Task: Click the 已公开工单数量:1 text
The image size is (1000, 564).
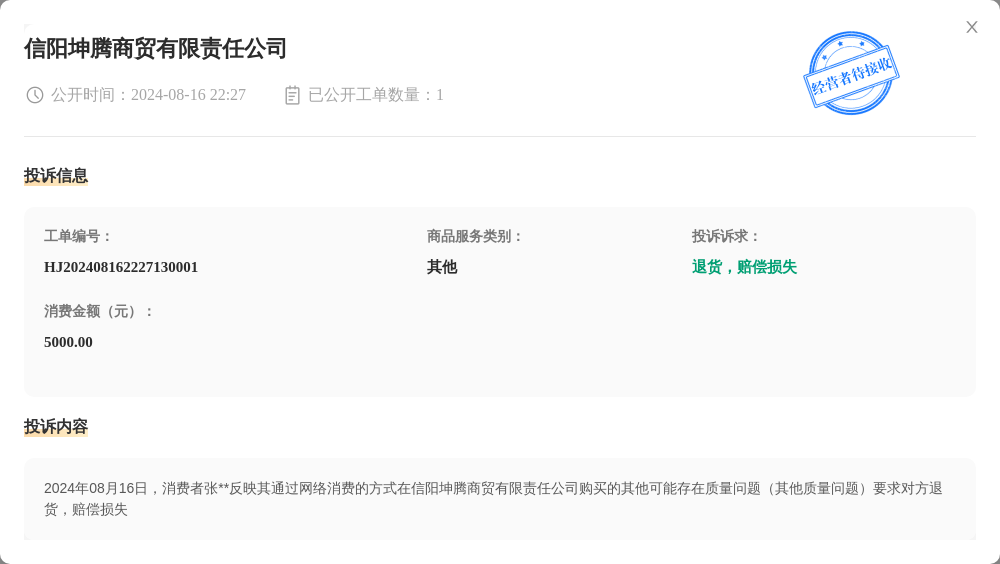Action: coord(376,95)
